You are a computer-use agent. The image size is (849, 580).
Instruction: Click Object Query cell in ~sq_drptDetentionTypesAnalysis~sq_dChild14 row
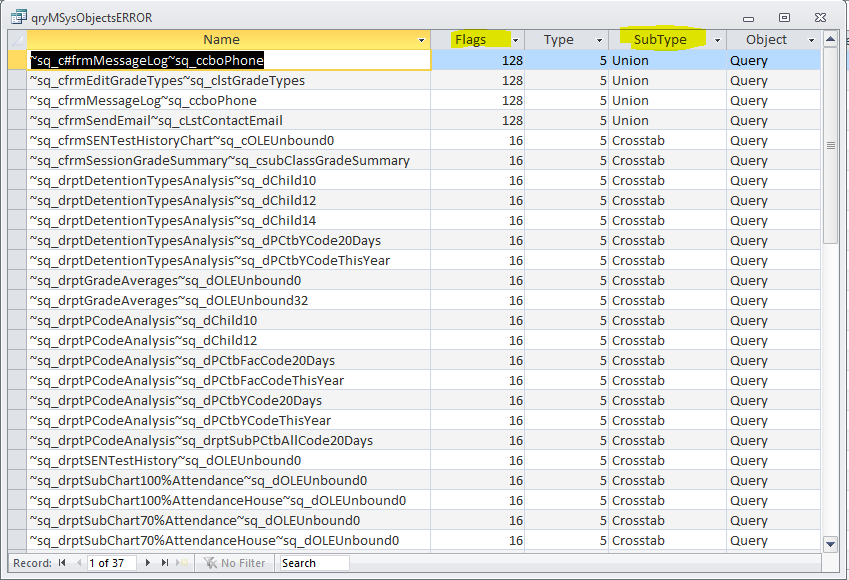773,221
